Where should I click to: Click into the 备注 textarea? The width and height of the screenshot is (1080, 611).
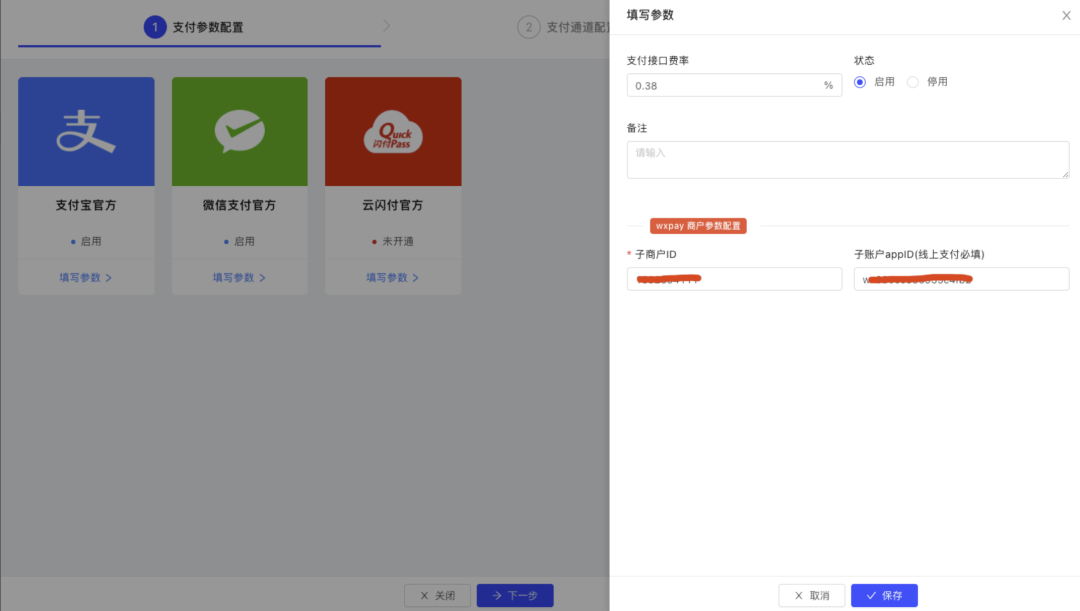click(847, 160)
